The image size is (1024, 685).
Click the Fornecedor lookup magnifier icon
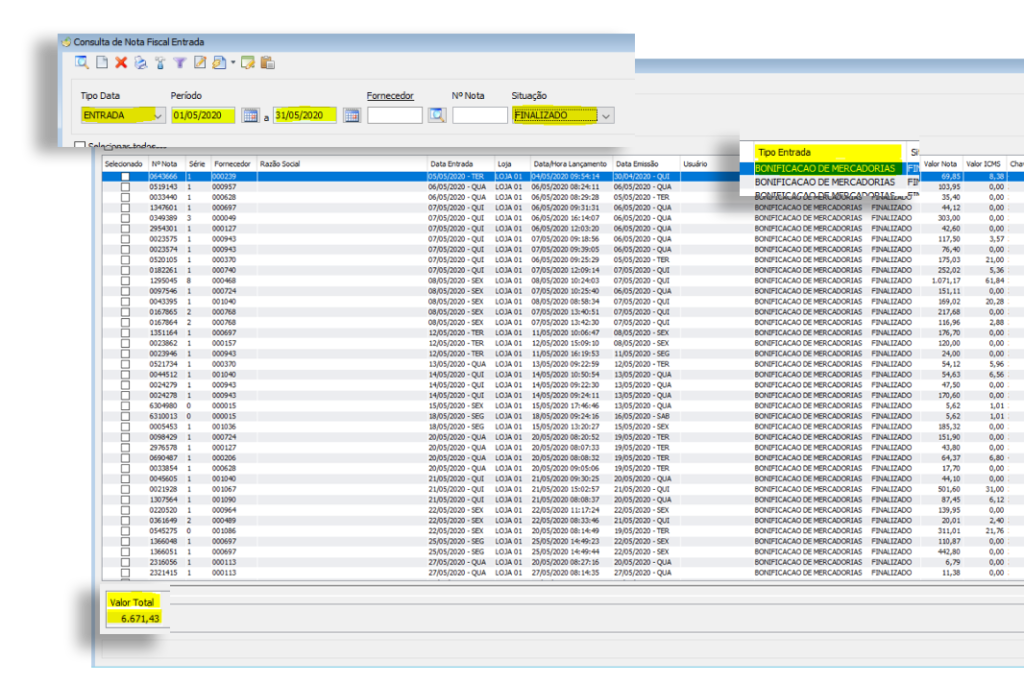[437, 116]
